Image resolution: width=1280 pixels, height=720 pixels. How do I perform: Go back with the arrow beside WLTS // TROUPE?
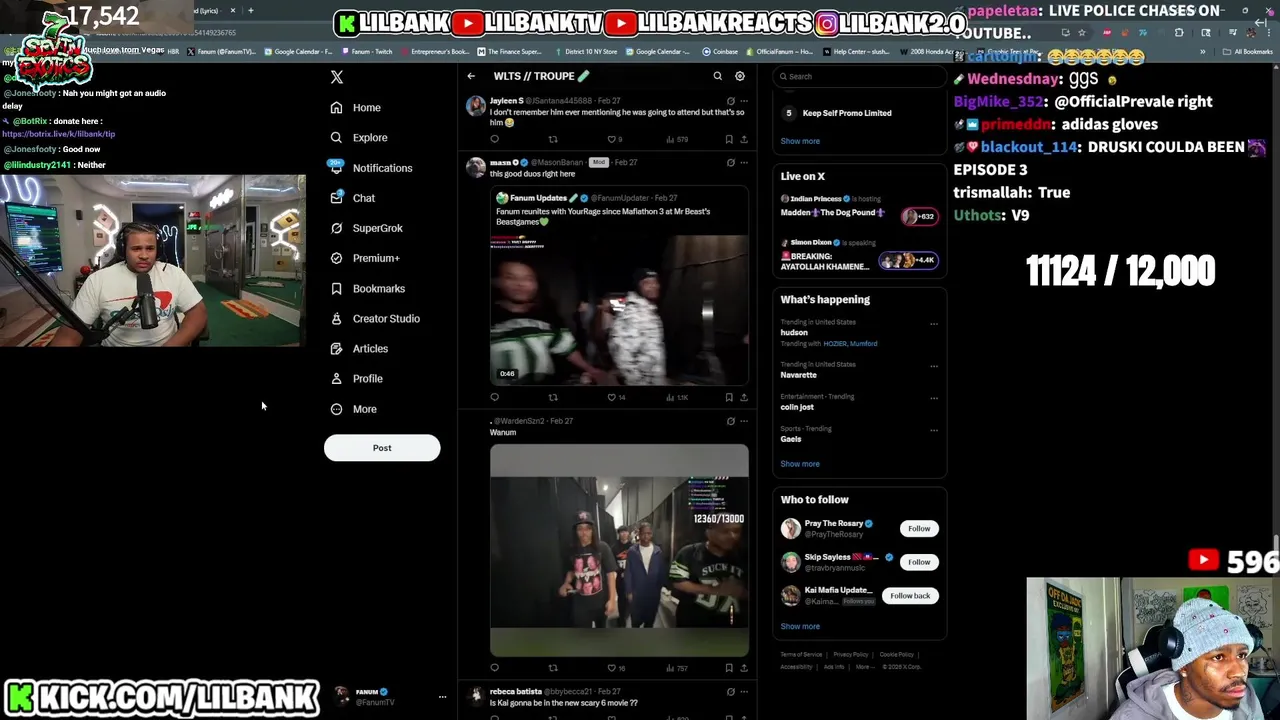[471, 76]
